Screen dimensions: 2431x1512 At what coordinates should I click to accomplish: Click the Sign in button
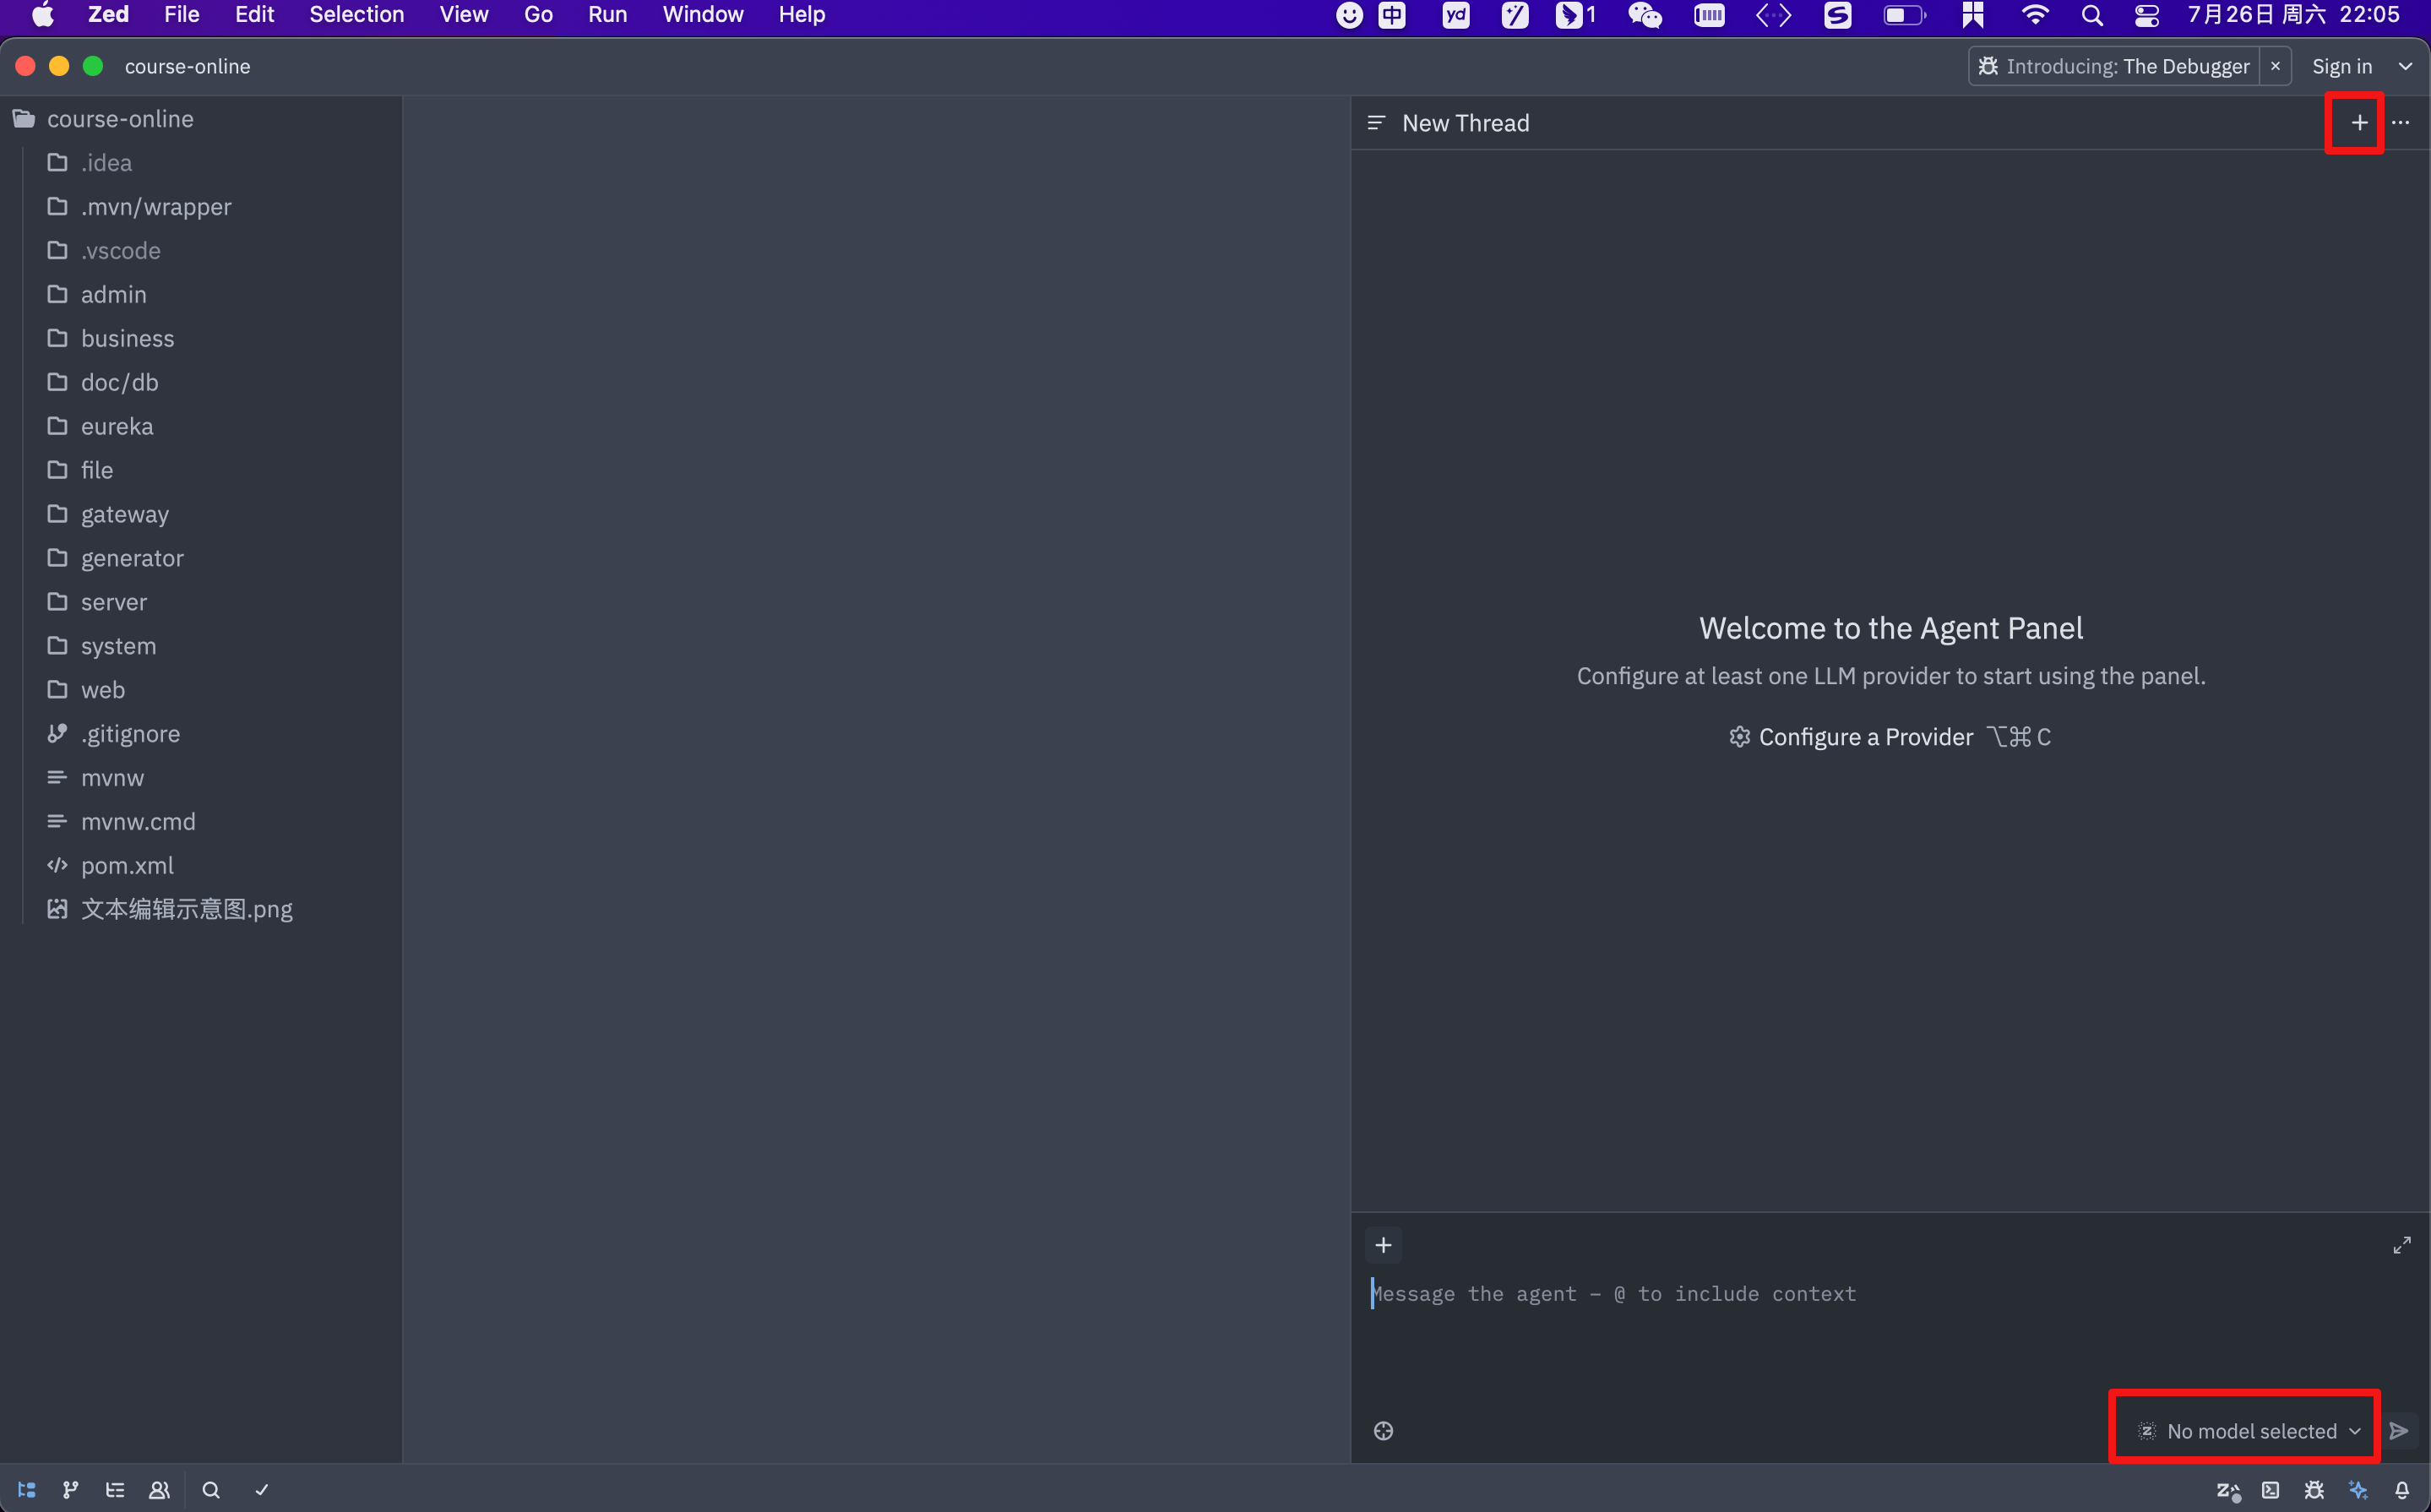point(2341,66)
